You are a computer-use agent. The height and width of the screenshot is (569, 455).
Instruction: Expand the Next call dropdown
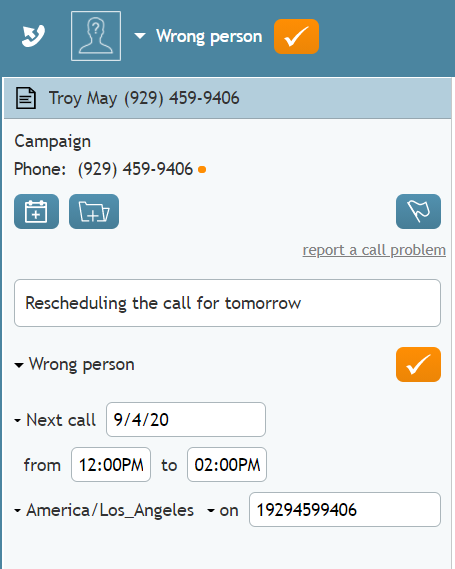tap(55, 420)
